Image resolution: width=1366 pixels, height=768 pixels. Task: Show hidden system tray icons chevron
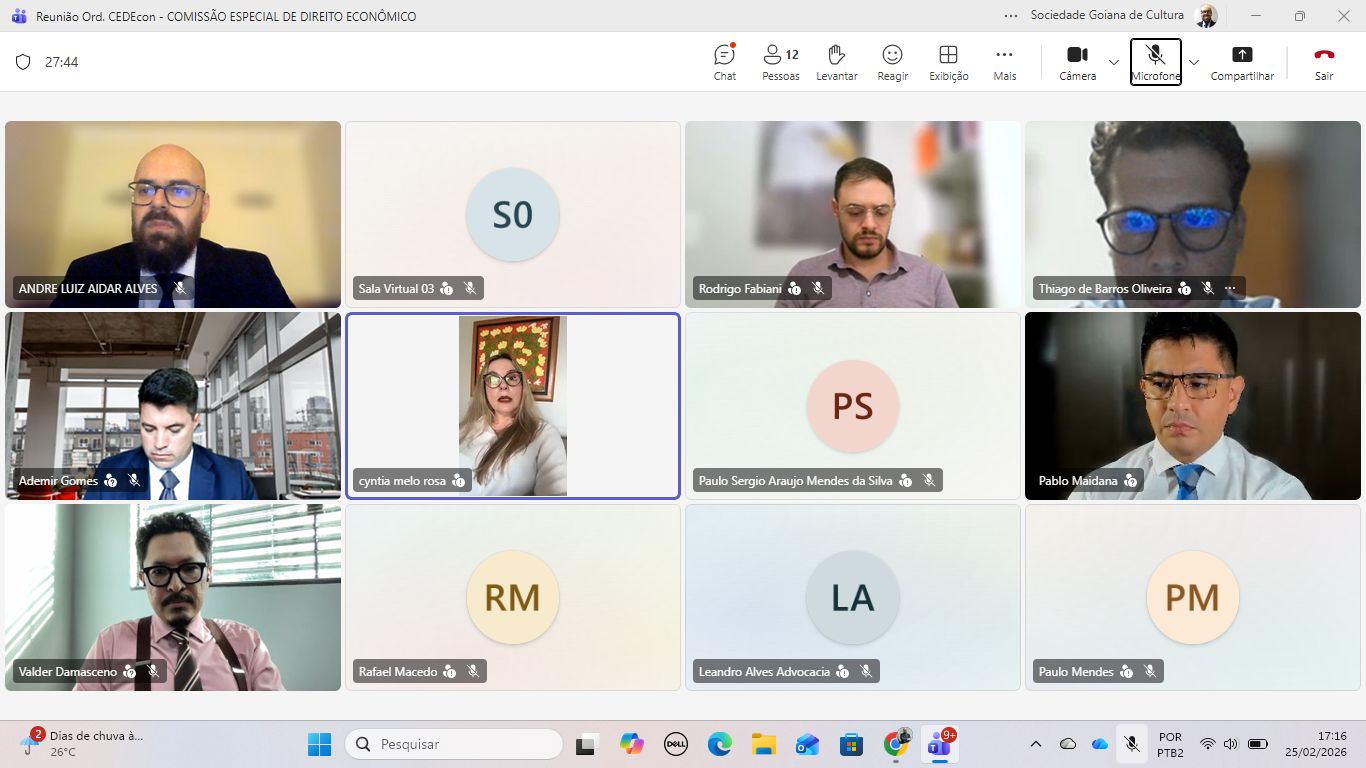pos(1036,744)
